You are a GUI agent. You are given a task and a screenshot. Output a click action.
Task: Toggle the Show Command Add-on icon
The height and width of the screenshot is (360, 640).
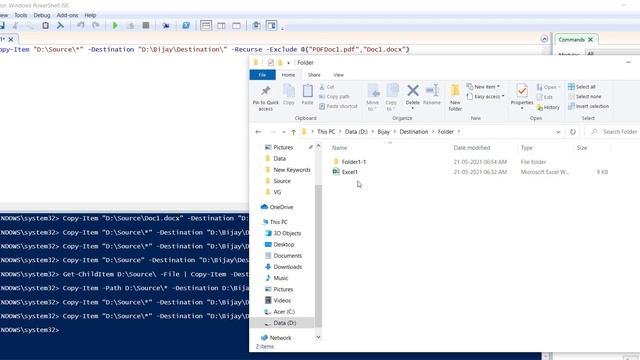271,25
